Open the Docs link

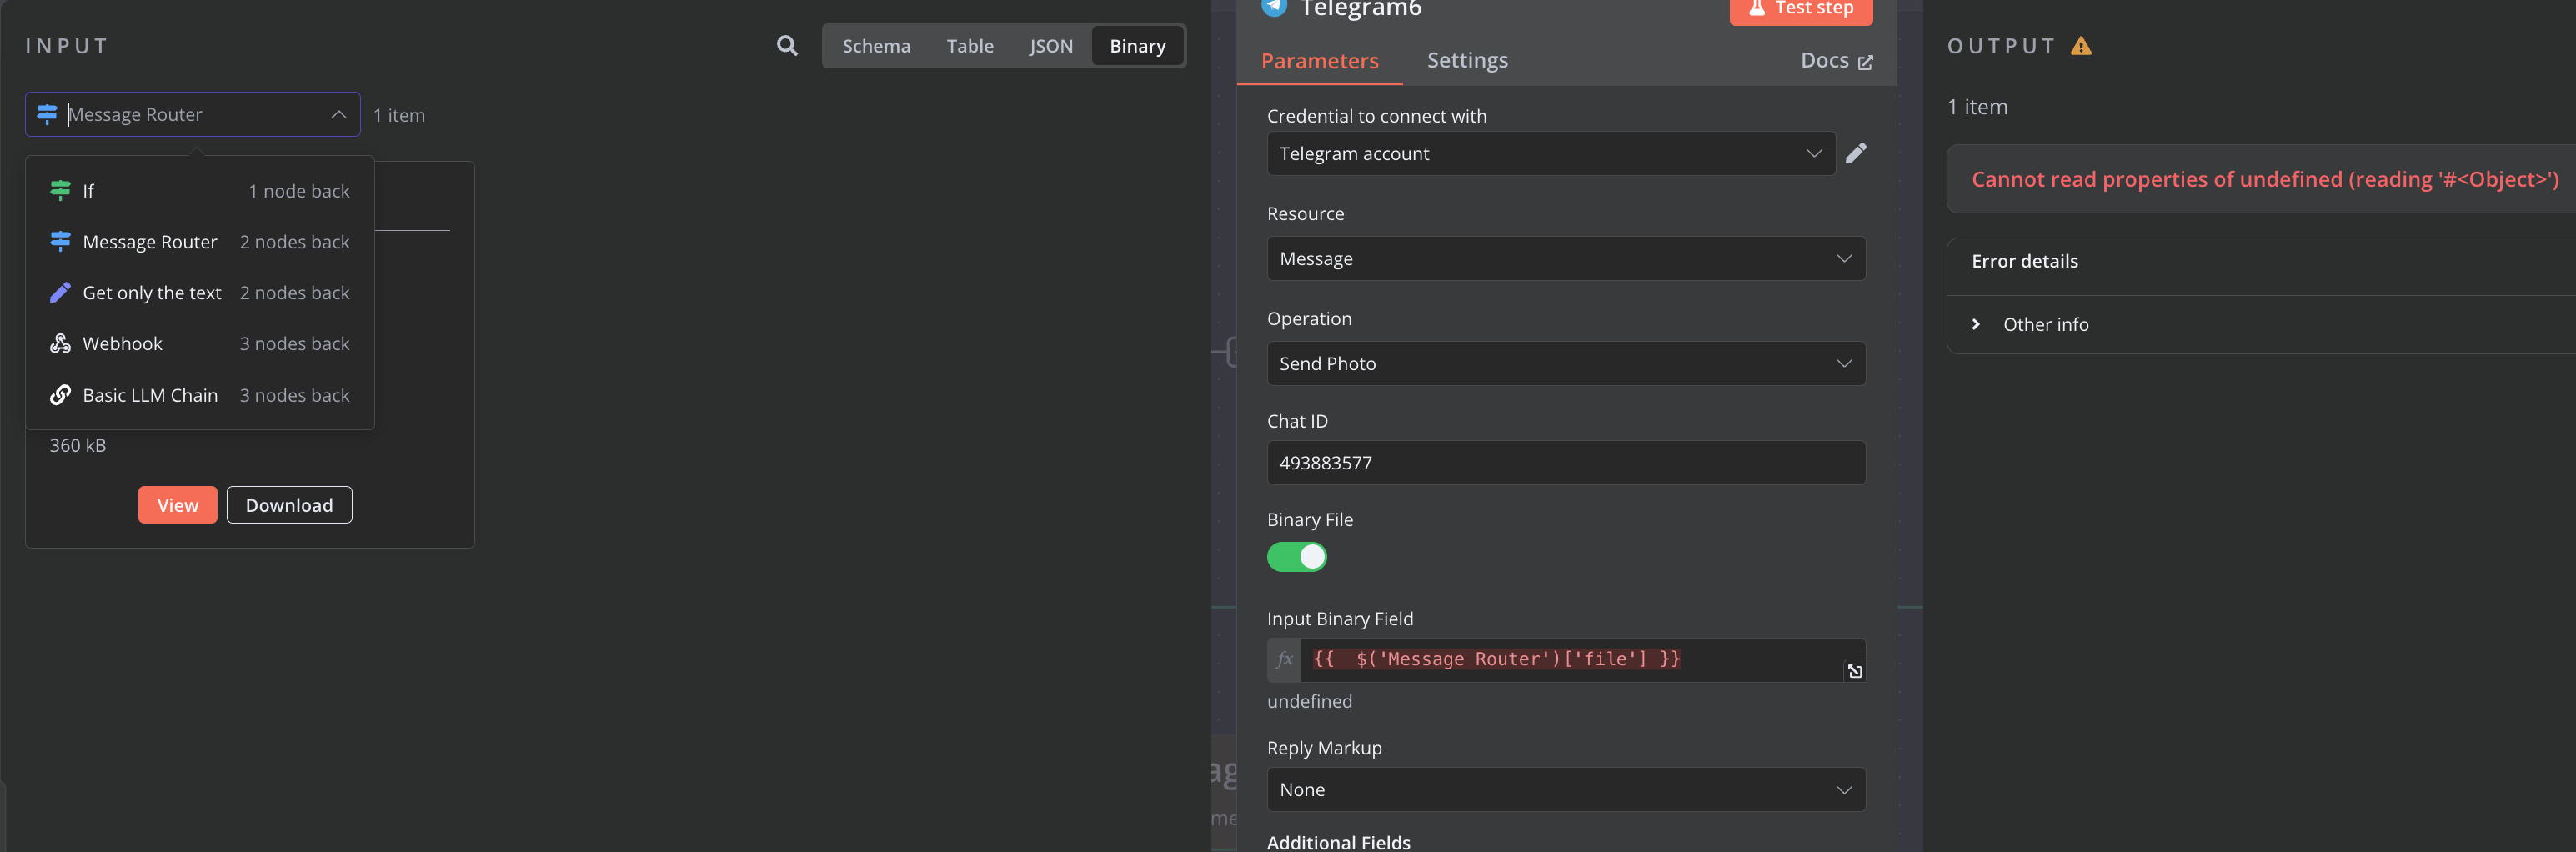(1836, 61)
